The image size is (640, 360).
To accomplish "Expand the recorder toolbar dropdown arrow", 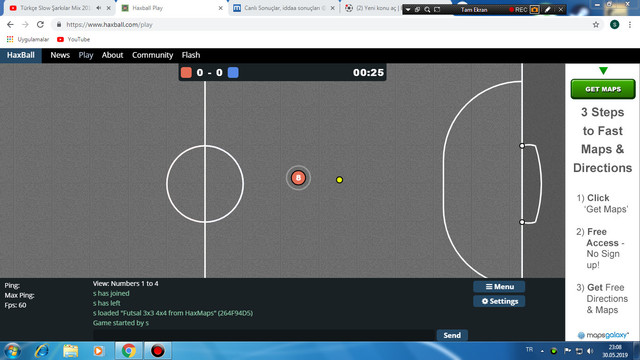I will tap(408, 9).
